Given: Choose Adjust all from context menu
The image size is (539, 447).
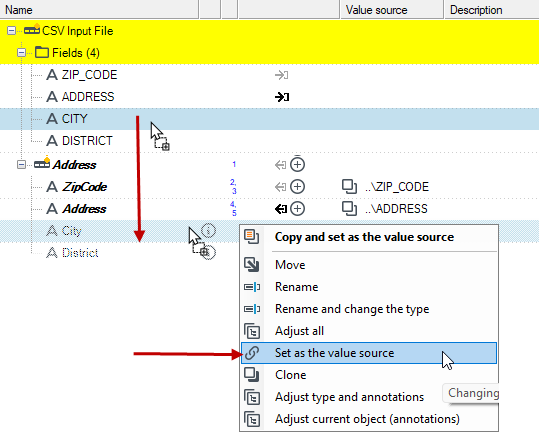Looking at the screenshot, I should (369, 331).
